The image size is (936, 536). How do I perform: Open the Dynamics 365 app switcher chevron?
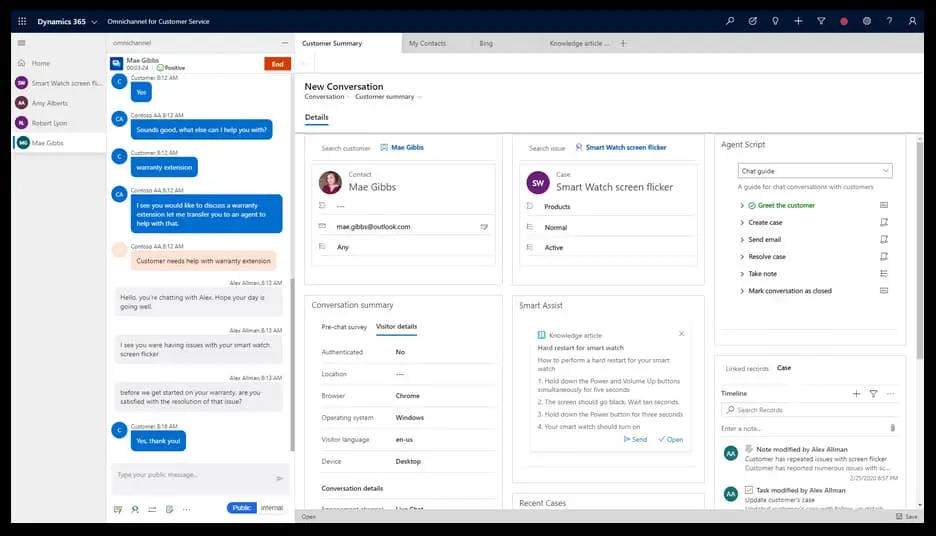[94, 22]
